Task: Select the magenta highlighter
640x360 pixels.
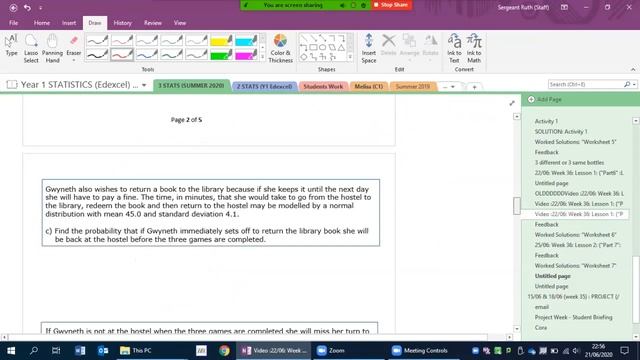Action: click(246, 54)
